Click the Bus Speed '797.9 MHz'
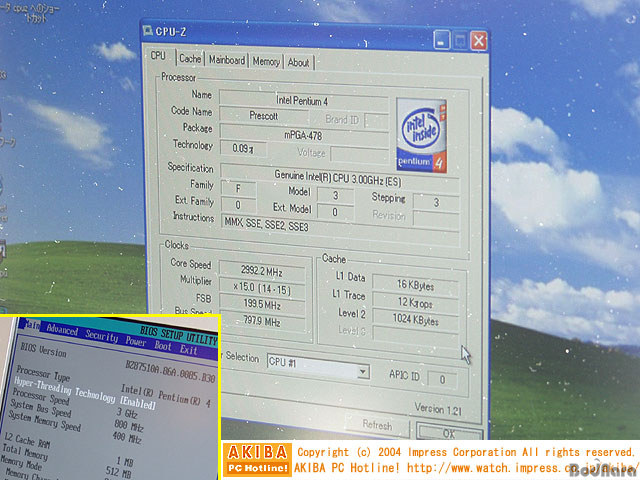This screenshot has height=480, width=640. [x=262, y=322]
